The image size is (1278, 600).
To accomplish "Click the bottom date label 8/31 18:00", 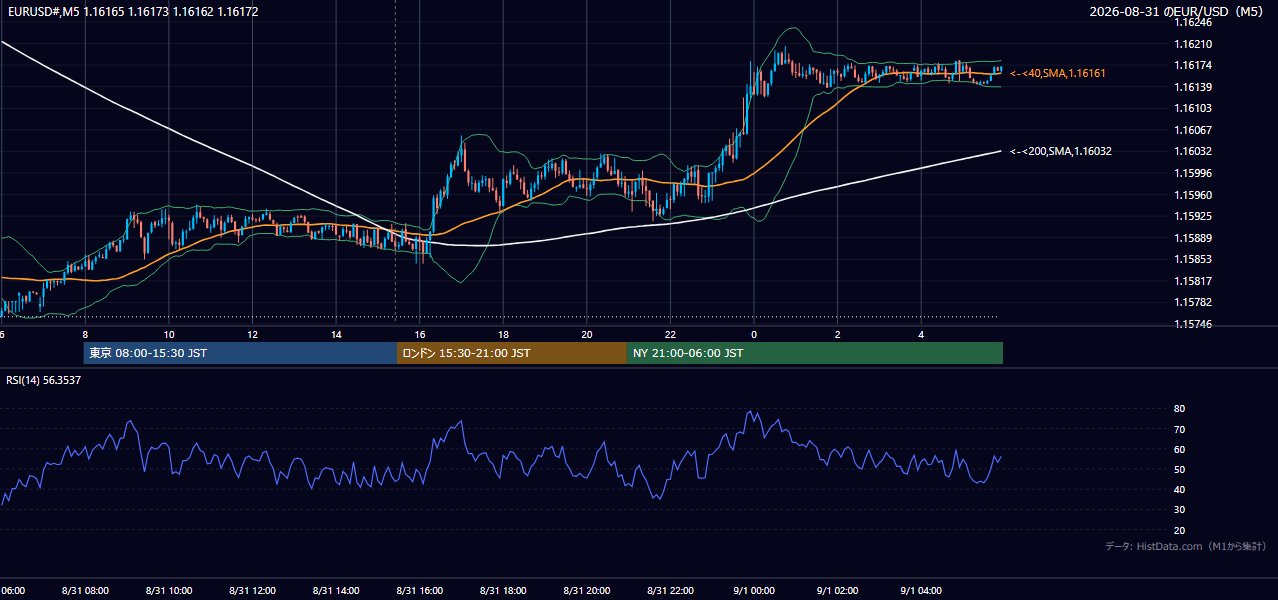I will click(x=503, y=590).
